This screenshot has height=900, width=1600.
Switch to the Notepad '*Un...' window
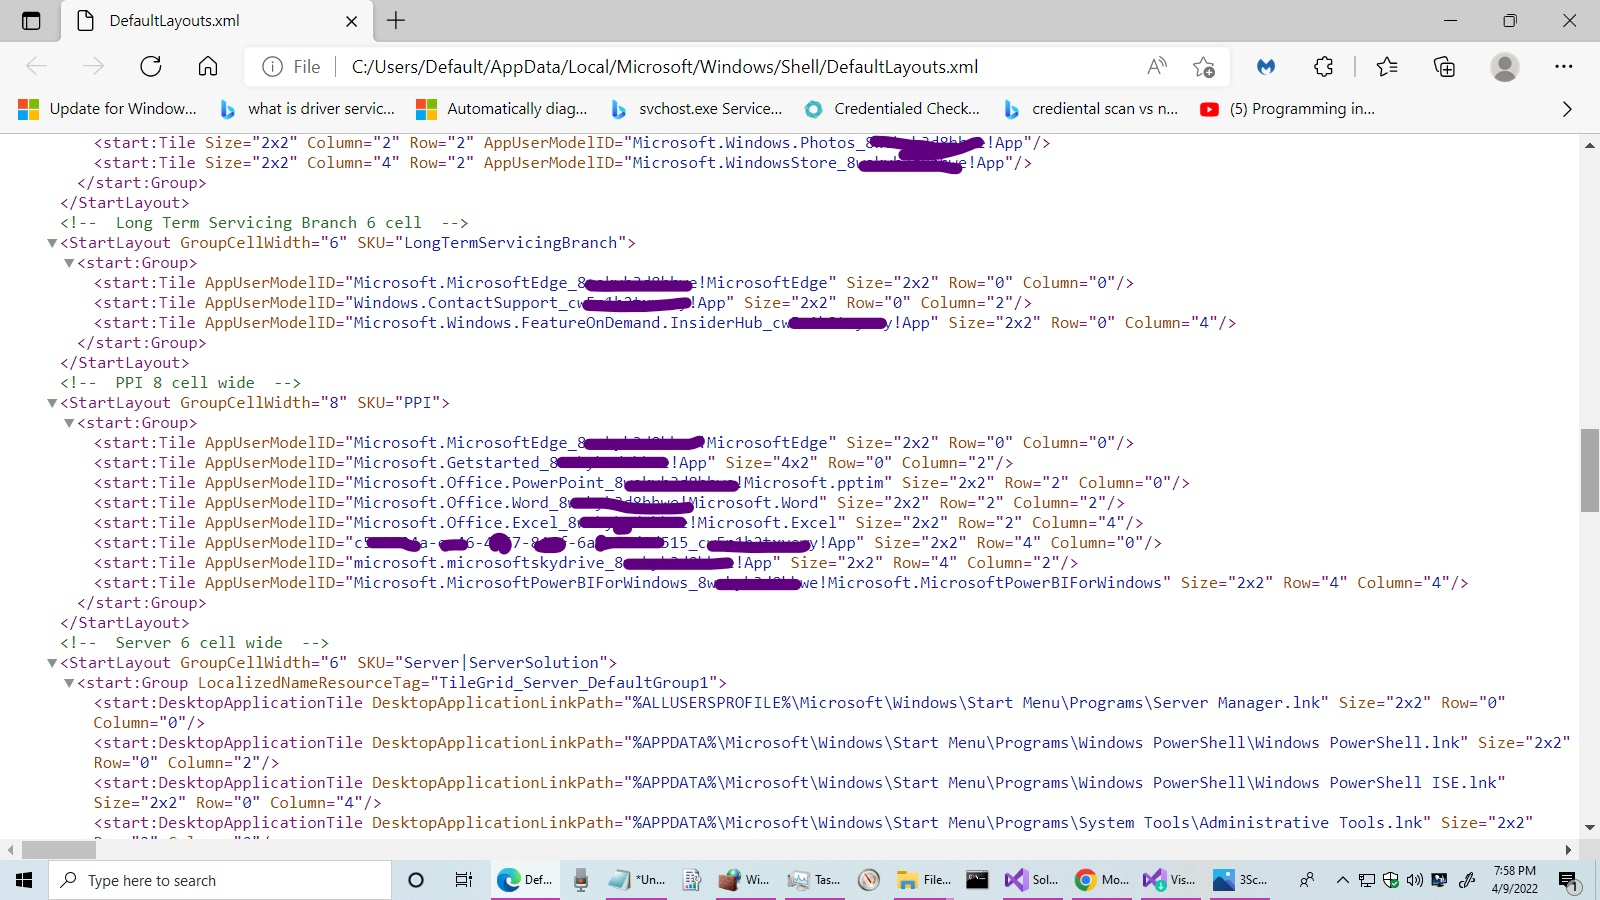(637, 880)
